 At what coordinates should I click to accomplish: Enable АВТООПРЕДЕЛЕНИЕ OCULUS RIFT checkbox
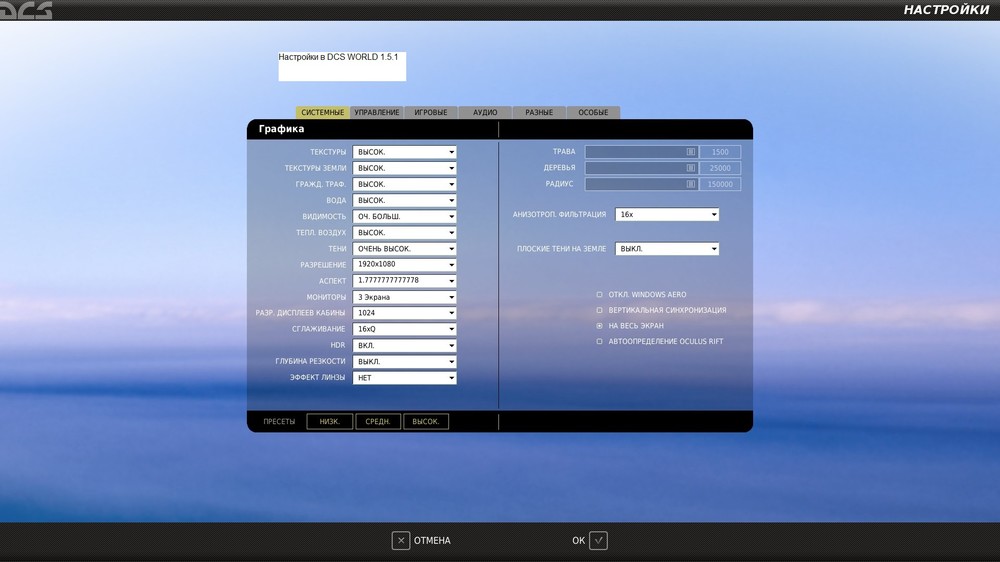coord(599,341)
